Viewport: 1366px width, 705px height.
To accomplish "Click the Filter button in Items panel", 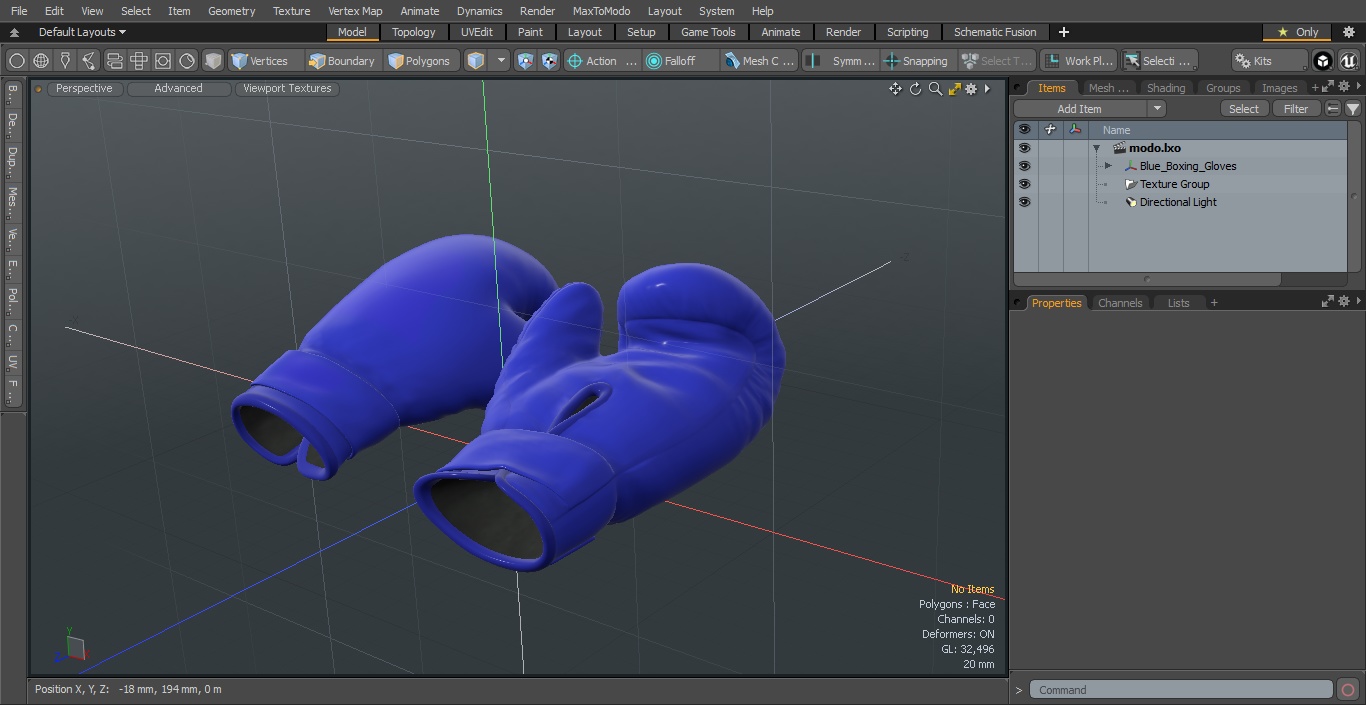I will pyautogui.click(x=1296, y=109).
